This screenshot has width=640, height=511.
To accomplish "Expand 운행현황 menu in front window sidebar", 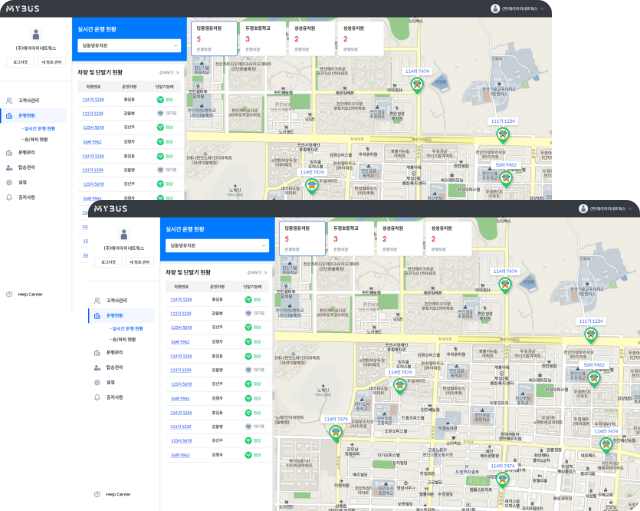I will [115, 314].
